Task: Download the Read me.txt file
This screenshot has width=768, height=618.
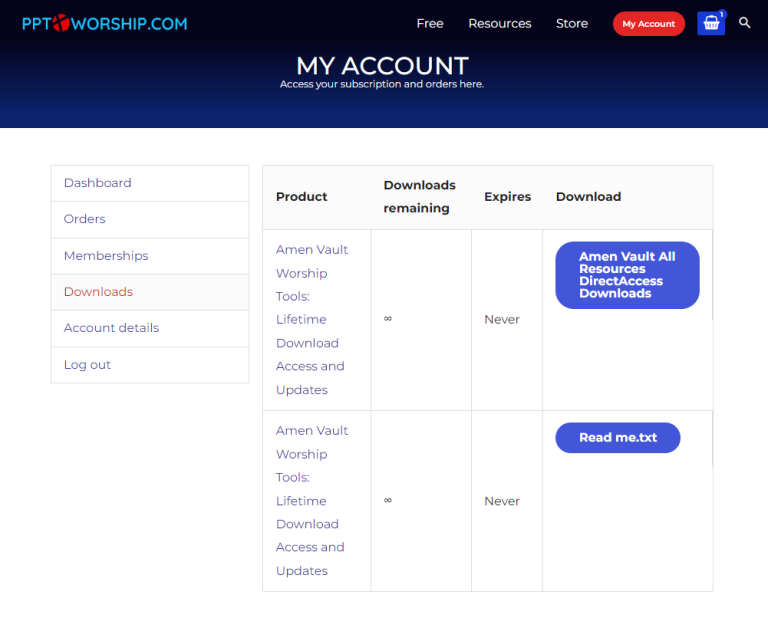Action: pos(618,438)
